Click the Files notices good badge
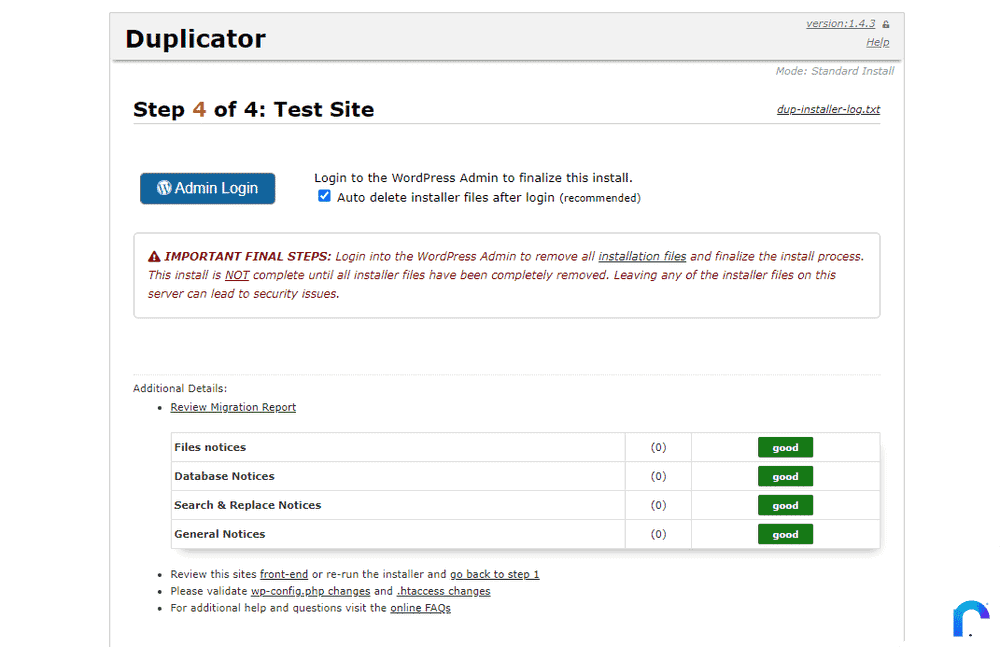This screenshot has width=1000, height=647. pyautogui.click(x=785, y=447)
